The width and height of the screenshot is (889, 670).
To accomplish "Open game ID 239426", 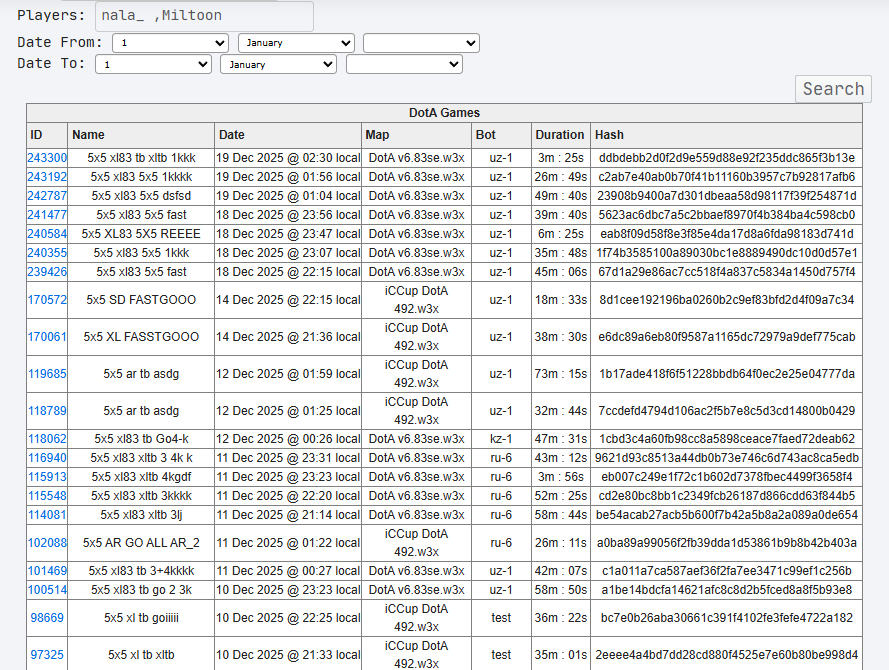I will (x=47, y=272).
